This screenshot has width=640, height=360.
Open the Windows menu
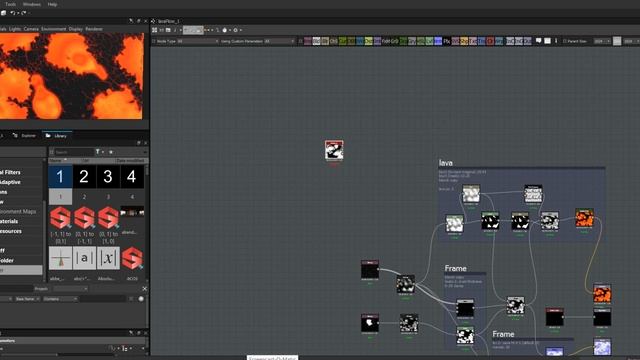tap(31, 4)
